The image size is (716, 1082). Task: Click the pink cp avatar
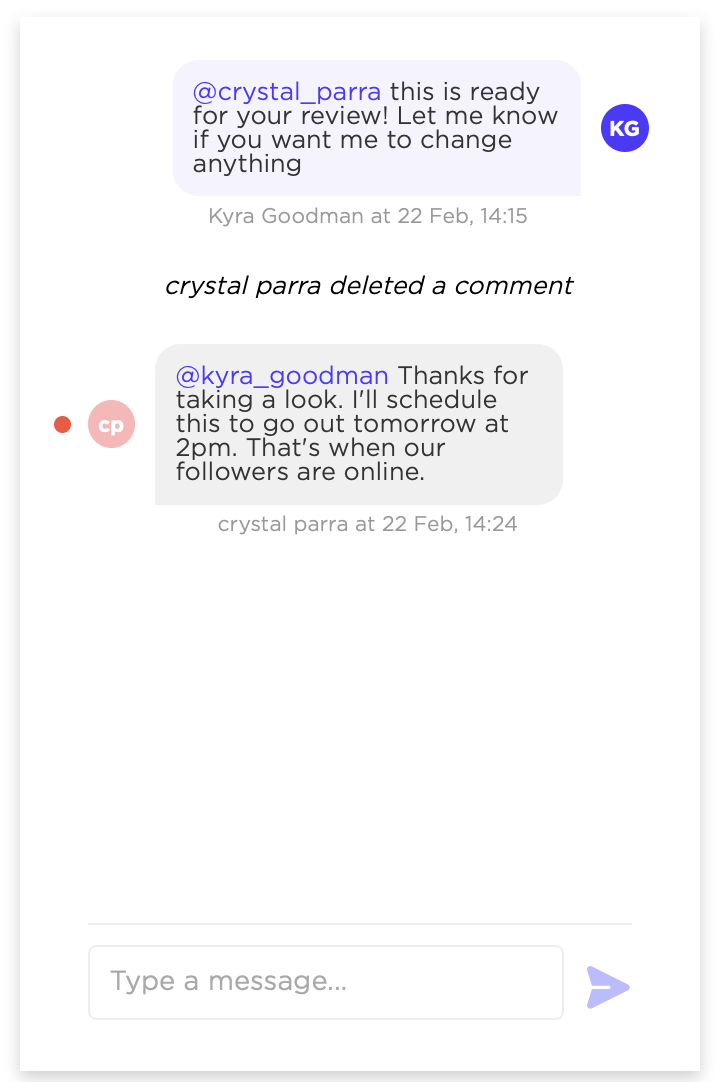tap(111, 424)
